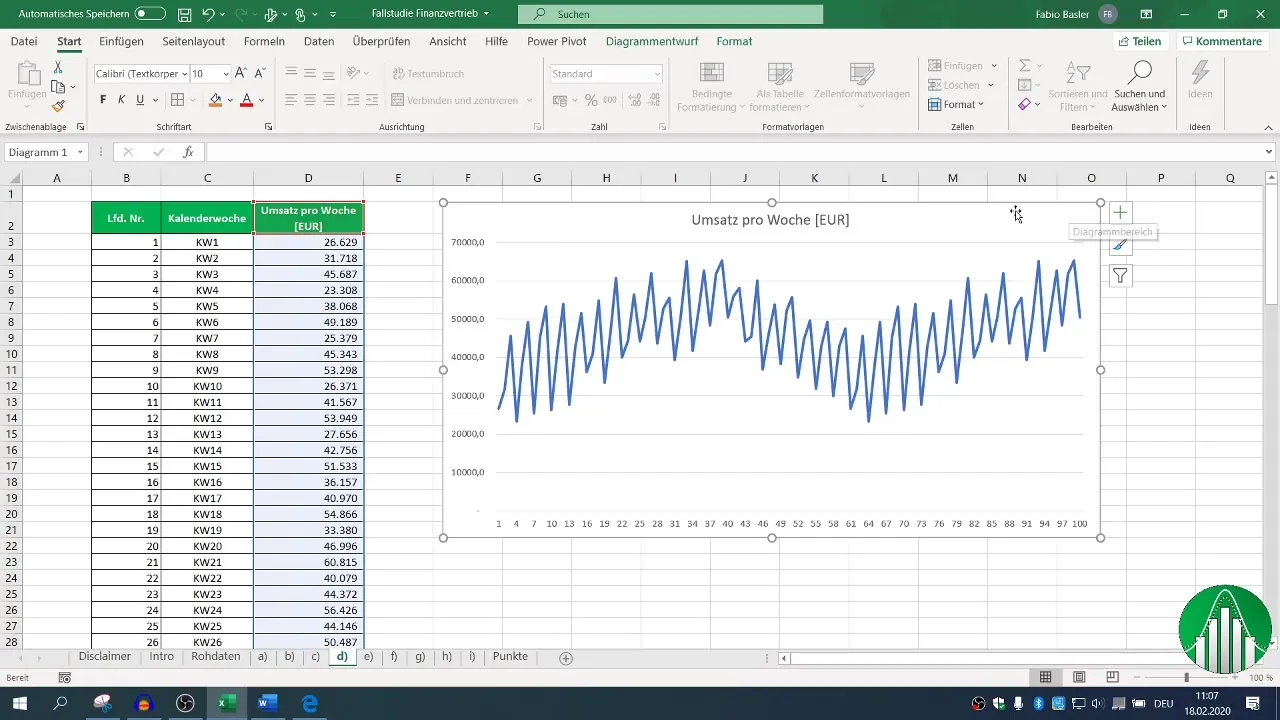Screen dimensions: 1280x720
Task: Click Suchen search box in title bar
Action: 670,15
